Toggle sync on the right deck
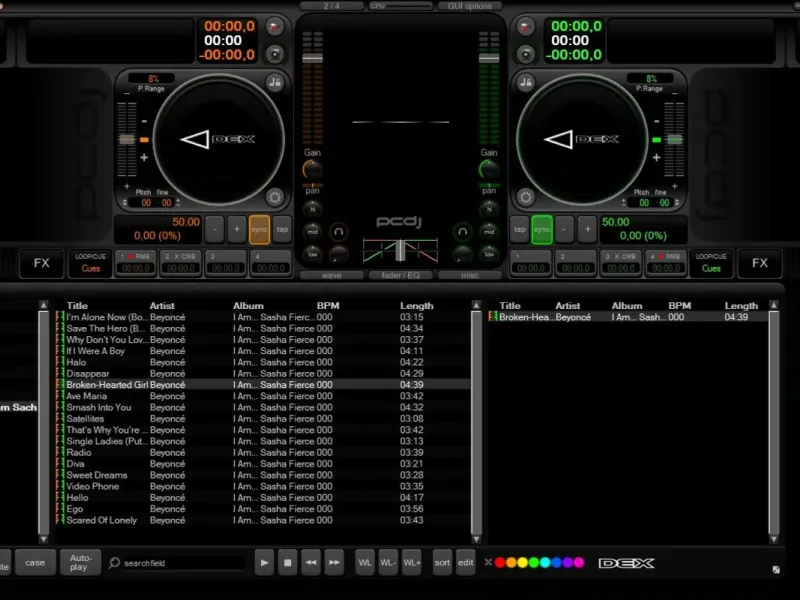Screen dimensions: 800x600 (x=542, y=228)
